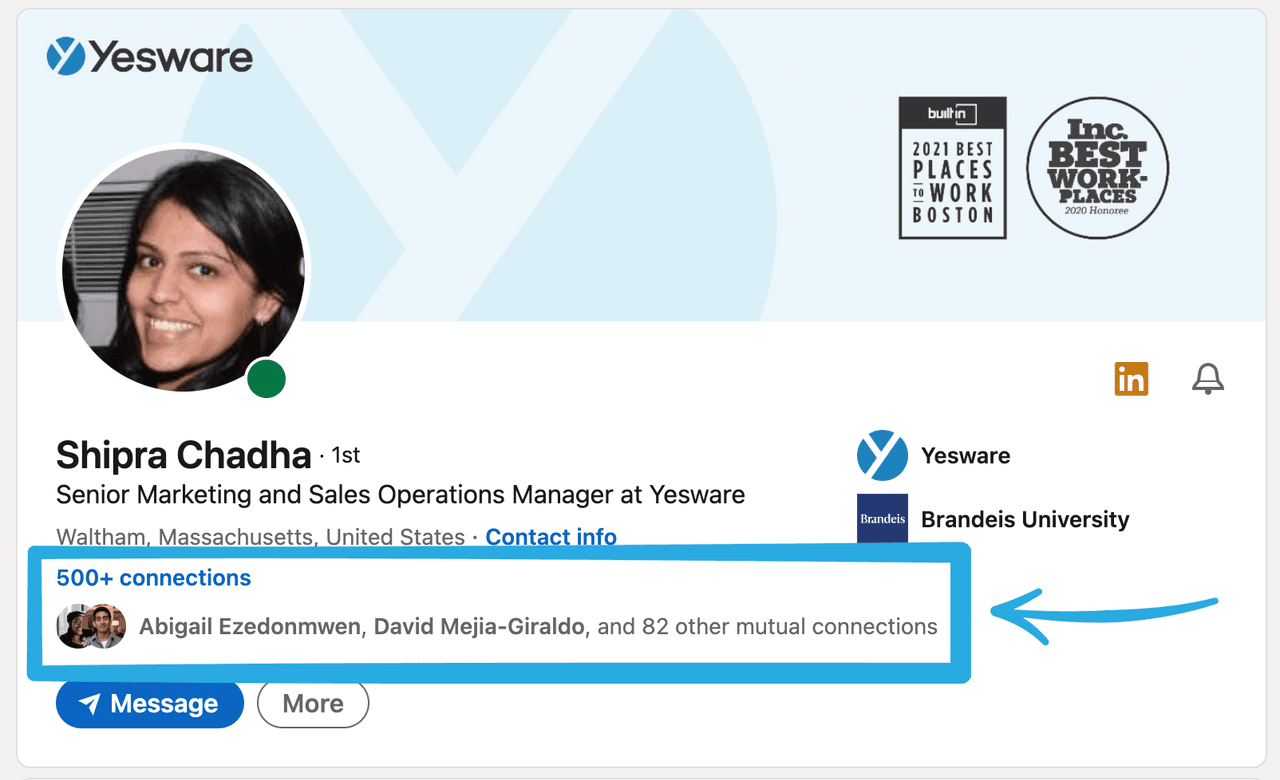1280x780 pixels.
Task: Click the Shipra Chadha name heading
Action: tap(184, 456)
